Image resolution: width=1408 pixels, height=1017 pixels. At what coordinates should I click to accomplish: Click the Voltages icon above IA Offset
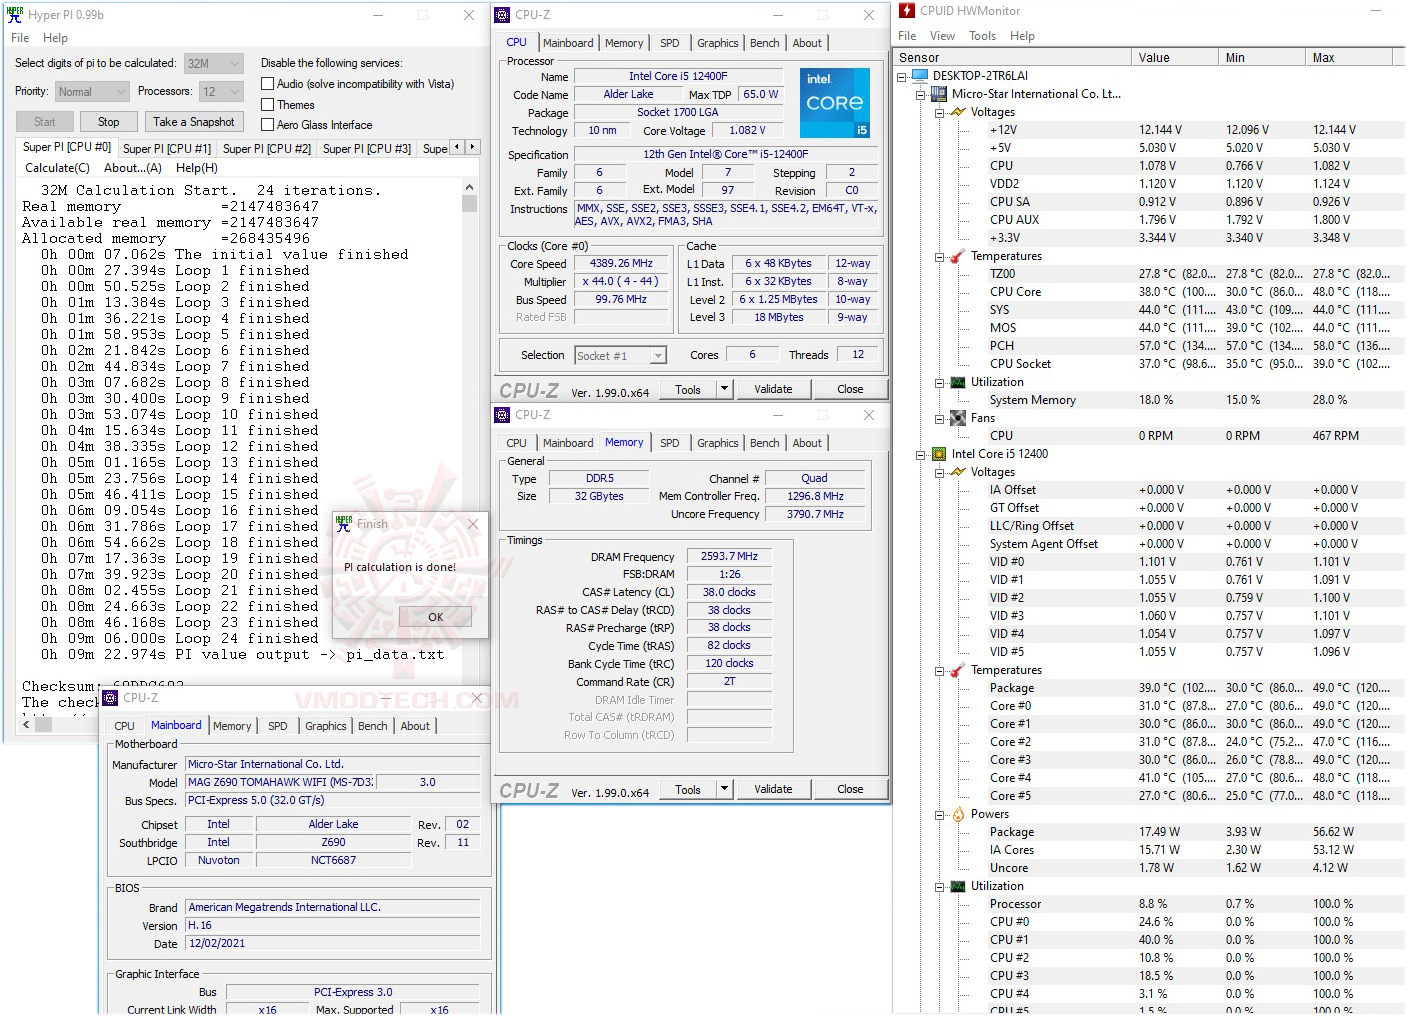pos(958,472)
